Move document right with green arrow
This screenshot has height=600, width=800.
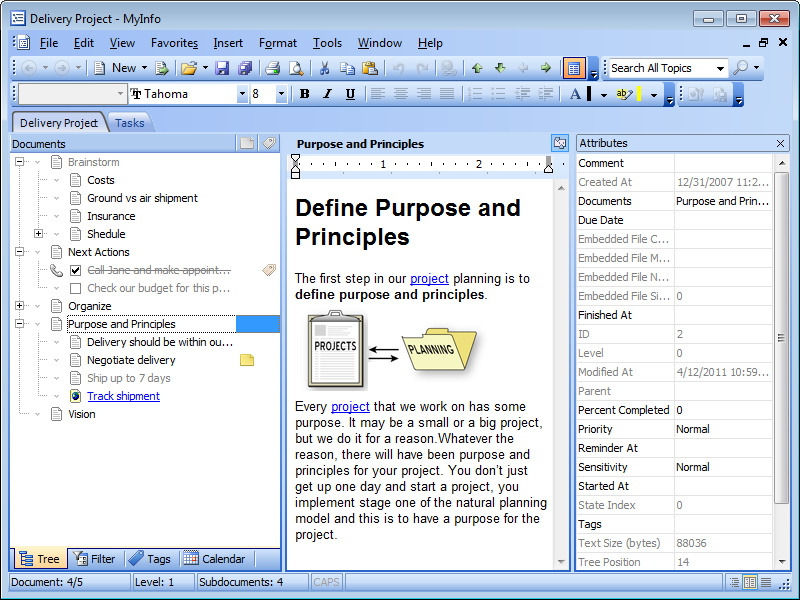click(546, 68)
